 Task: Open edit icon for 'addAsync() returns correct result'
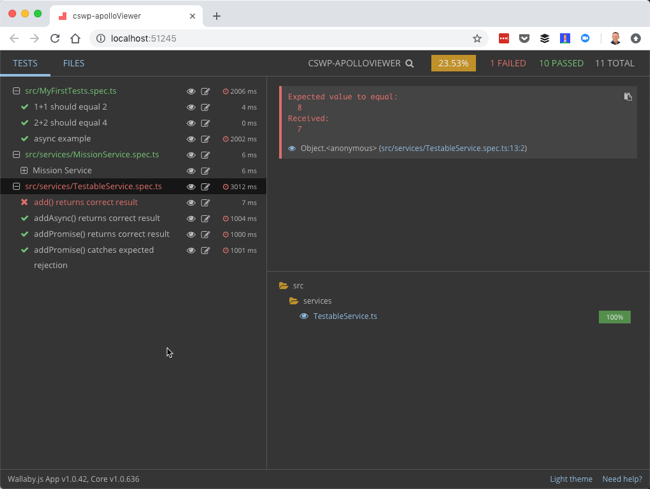tap(205, 218)
